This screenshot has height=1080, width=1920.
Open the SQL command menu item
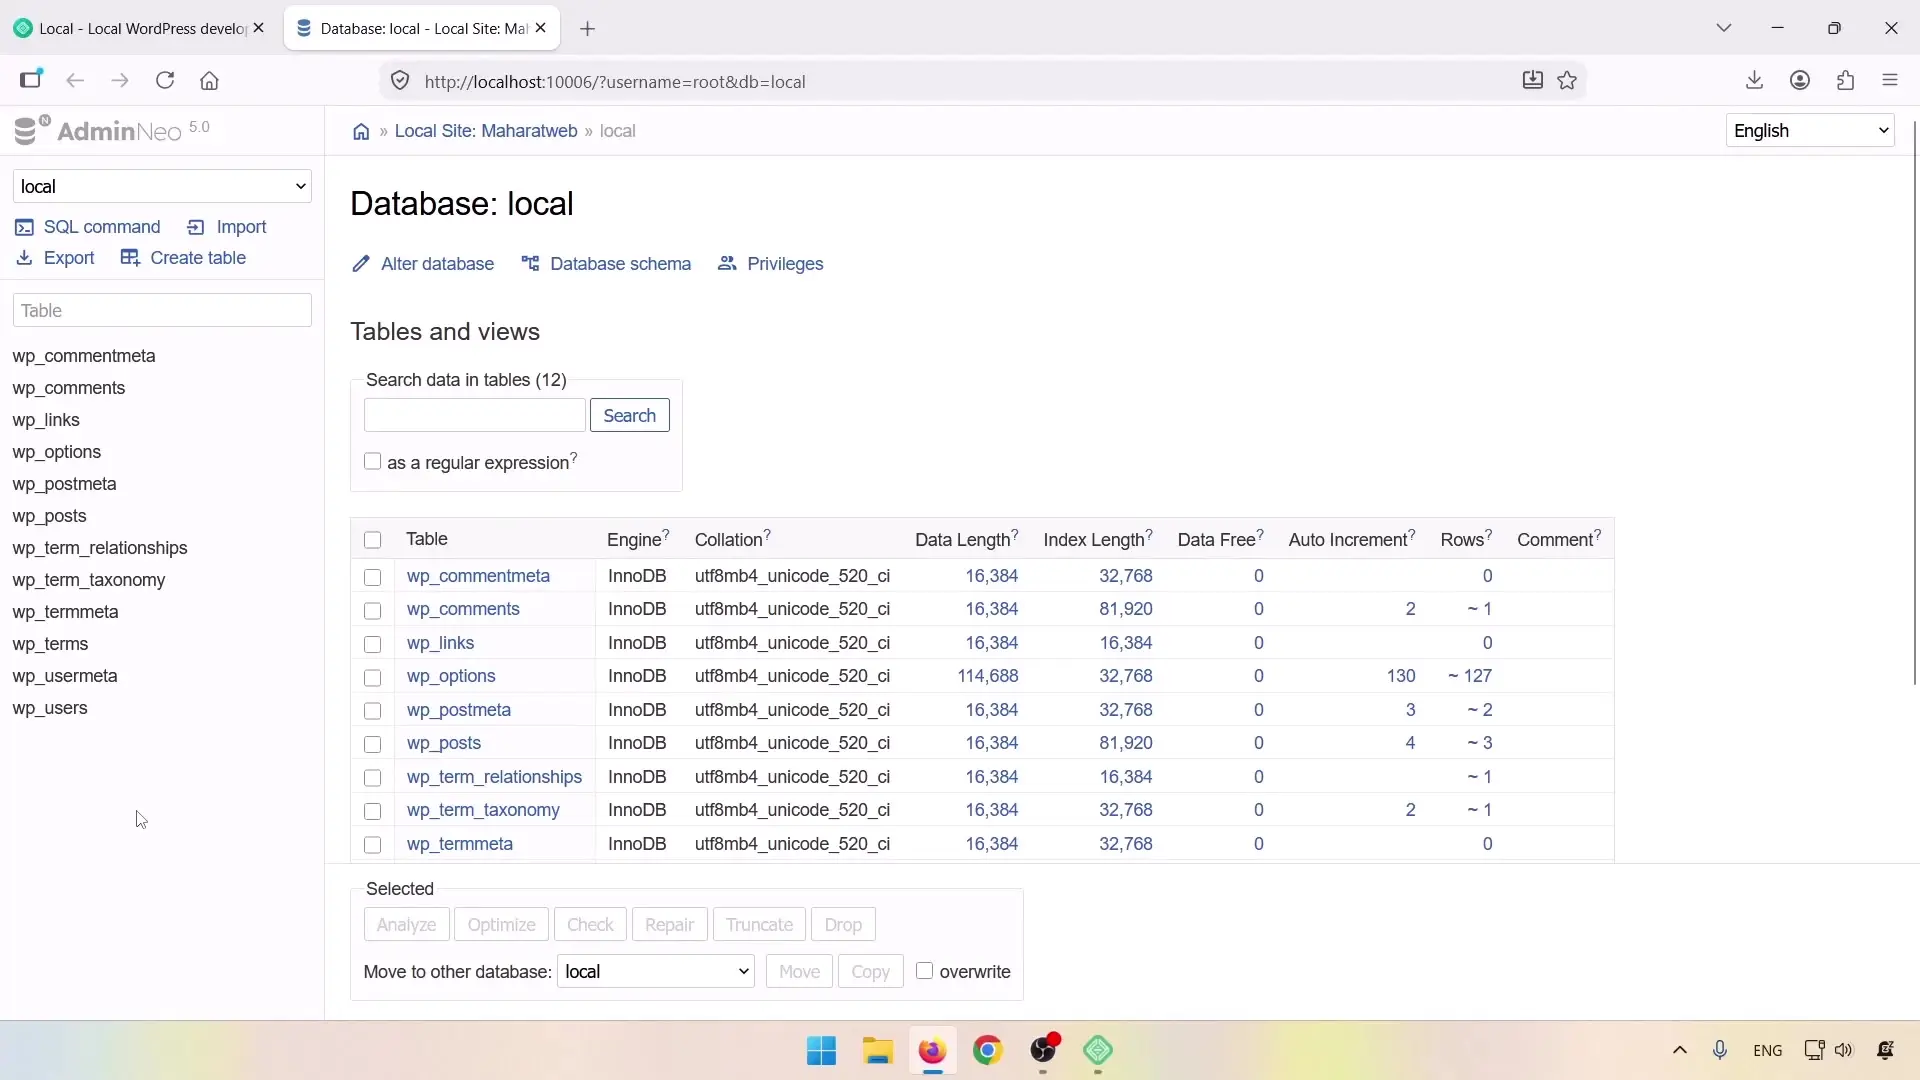click(x=88, y=227)
